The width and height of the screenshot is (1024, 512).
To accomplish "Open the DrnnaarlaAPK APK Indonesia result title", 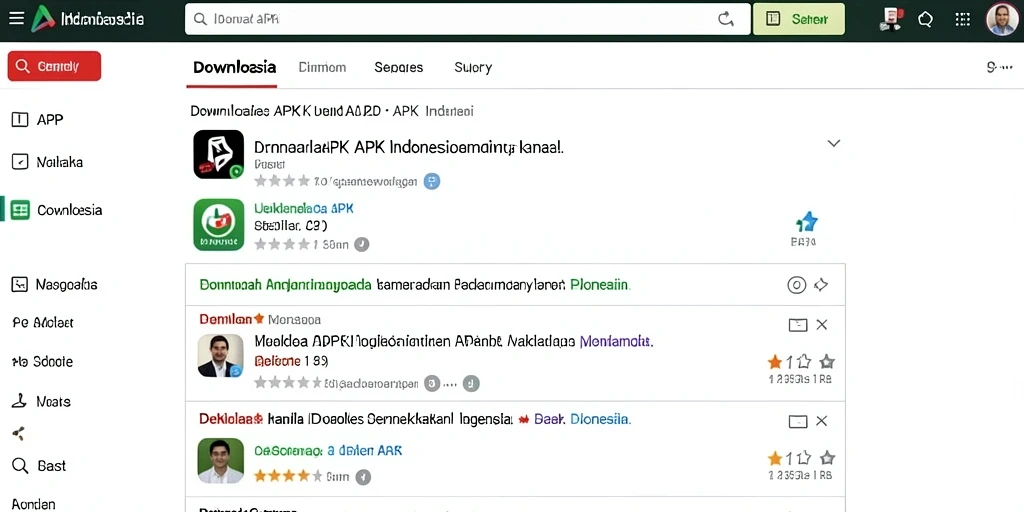I will pyautogui.click(x=409, y=147).
